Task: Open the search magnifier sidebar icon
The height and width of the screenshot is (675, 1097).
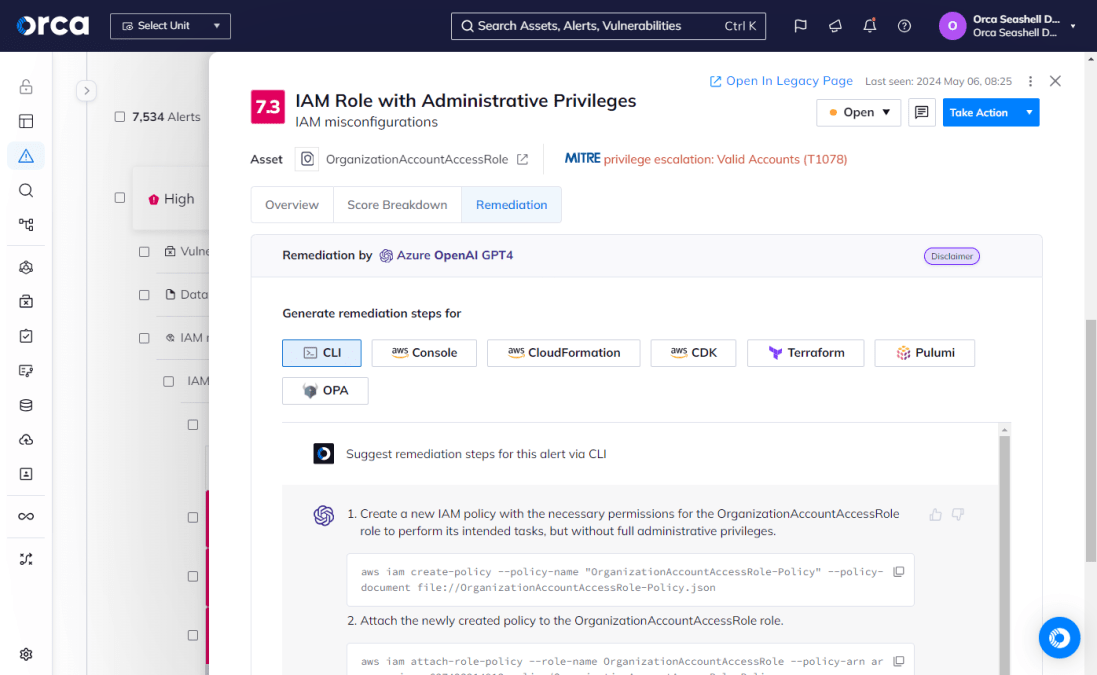Action: pyautogui.click(x=26, y=190)
